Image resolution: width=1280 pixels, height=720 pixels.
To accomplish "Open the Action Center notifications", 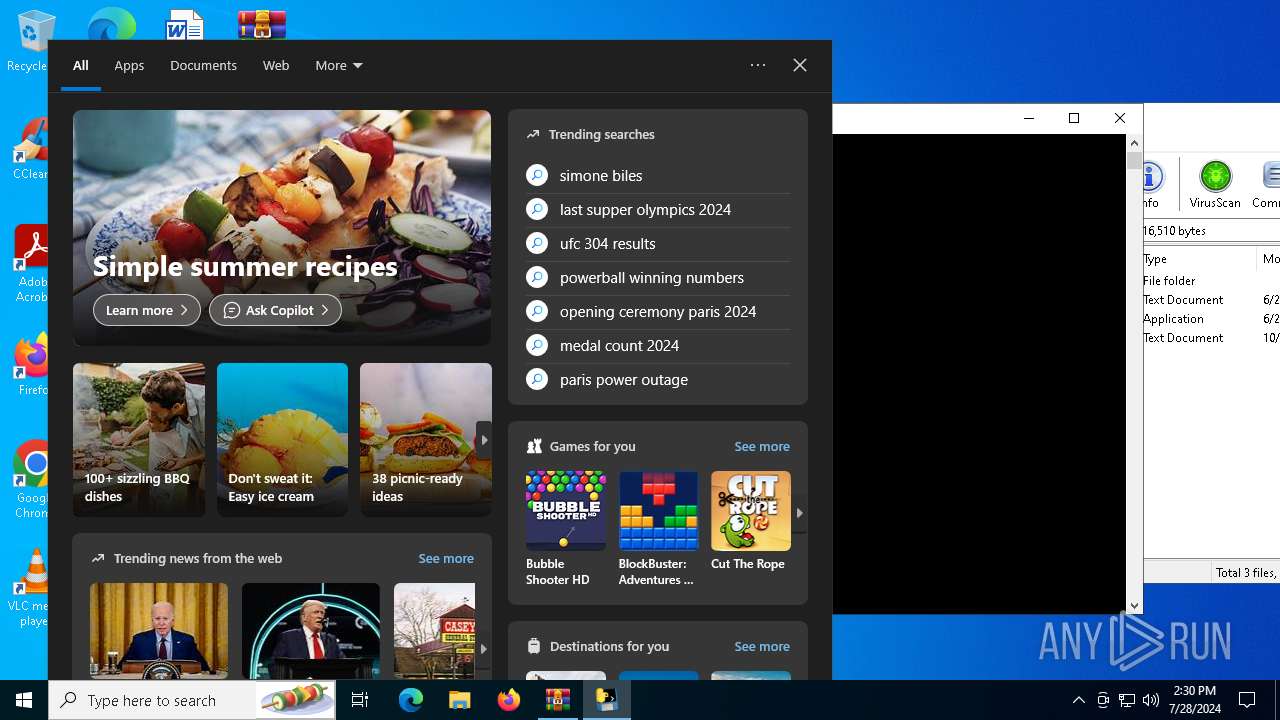I will (1247, 700).
